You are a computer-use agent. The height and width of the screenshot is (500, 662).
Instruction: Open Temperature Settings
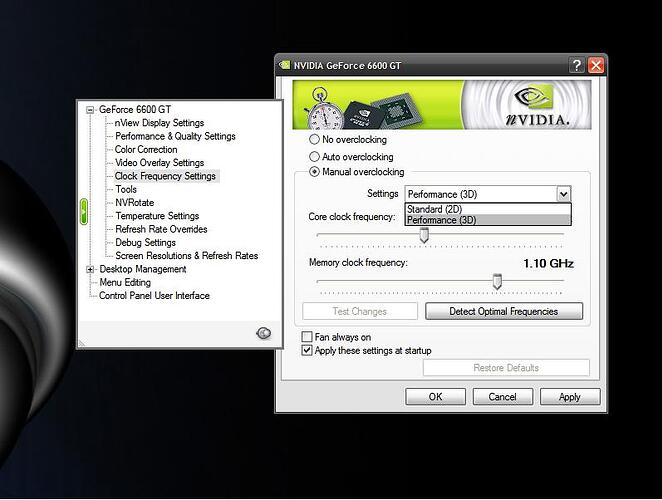157,216
